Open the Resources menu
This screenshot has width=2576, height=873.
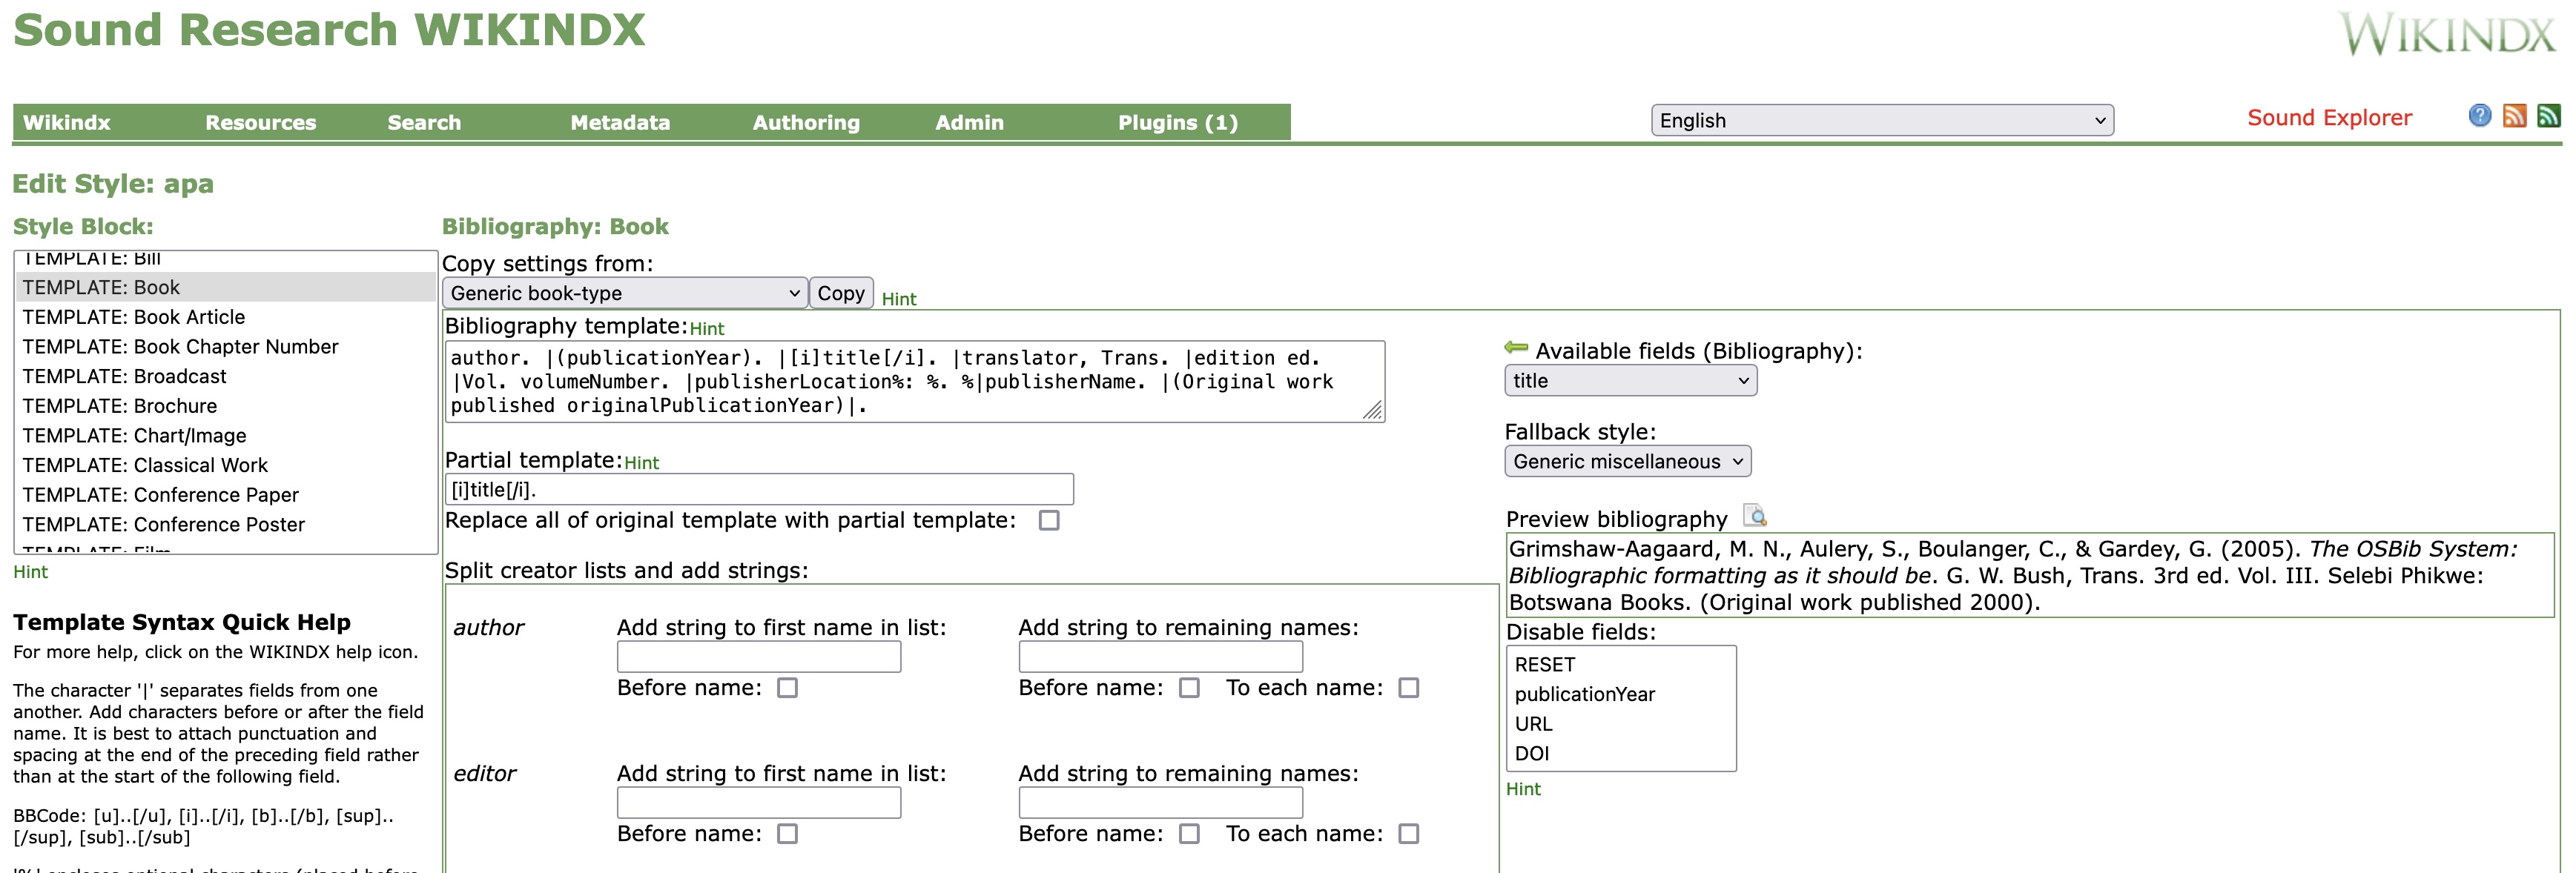pos(260,123)
